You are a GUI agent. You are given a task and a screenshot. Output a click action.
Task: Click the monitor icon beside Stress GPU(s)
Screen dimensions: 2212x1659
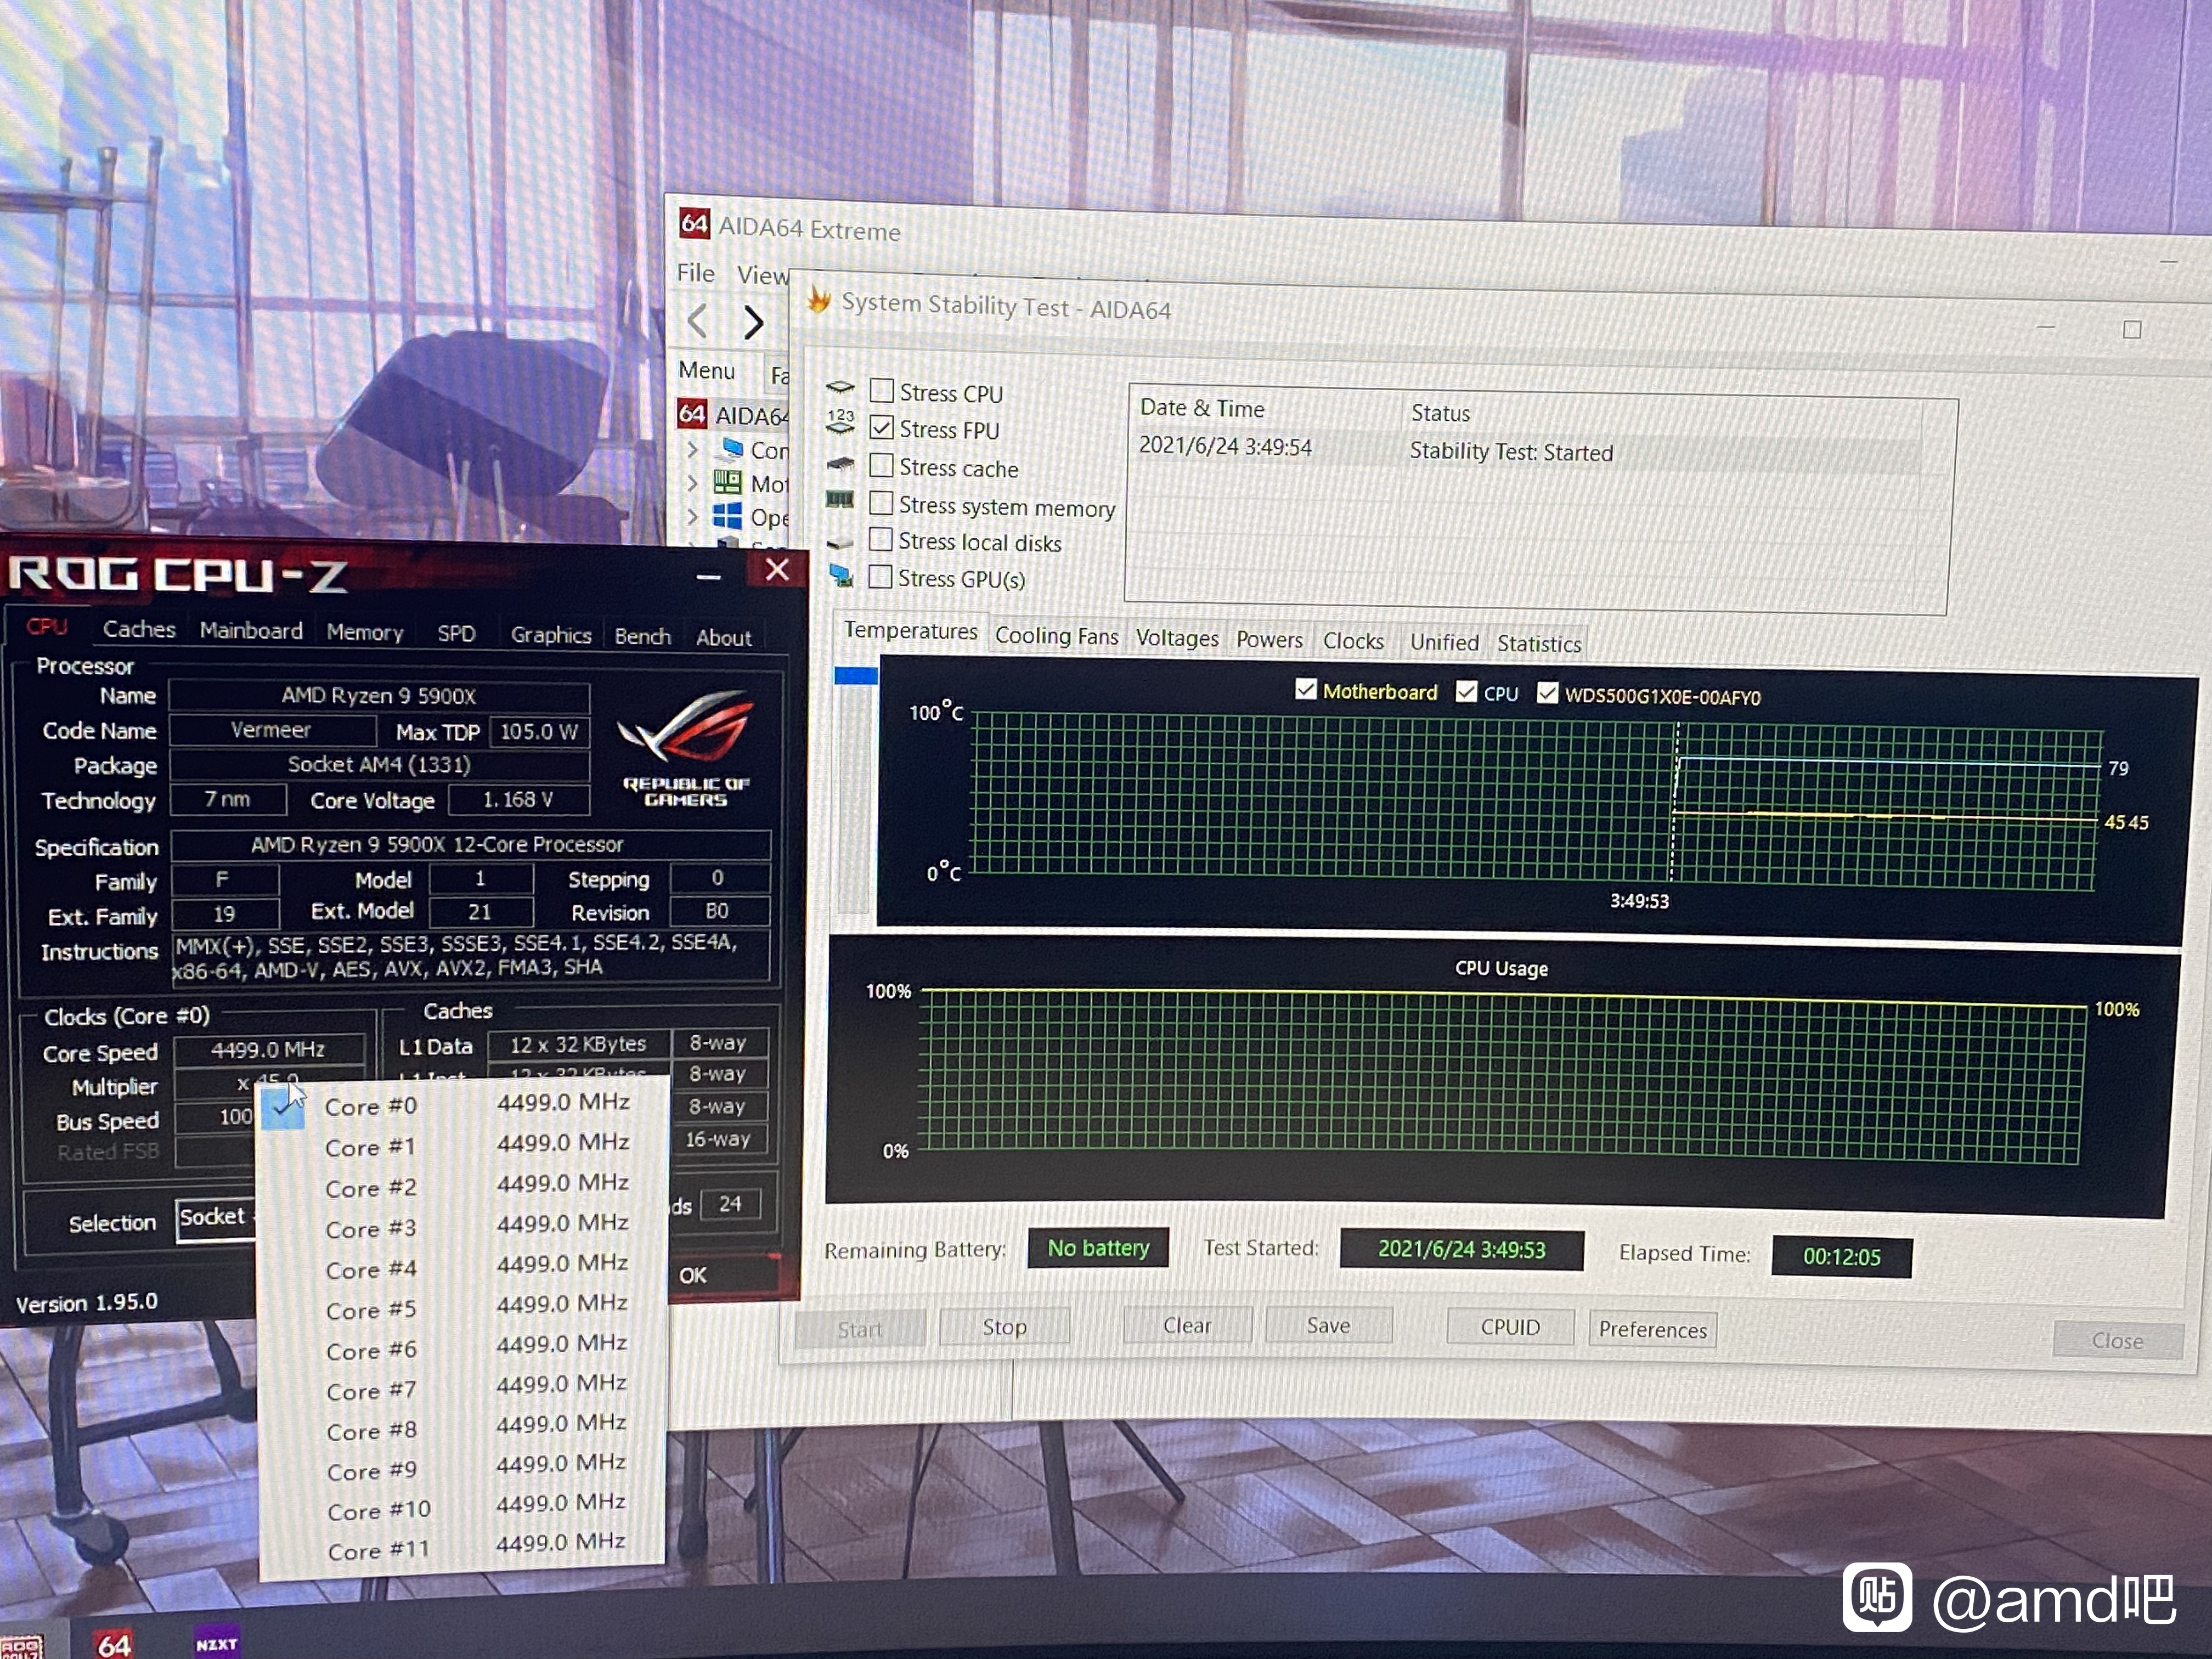841,575
